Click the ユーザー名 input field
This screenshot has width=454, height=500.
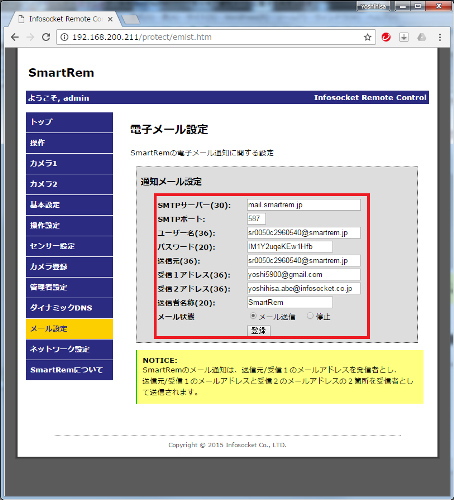[x=304, y=233]
